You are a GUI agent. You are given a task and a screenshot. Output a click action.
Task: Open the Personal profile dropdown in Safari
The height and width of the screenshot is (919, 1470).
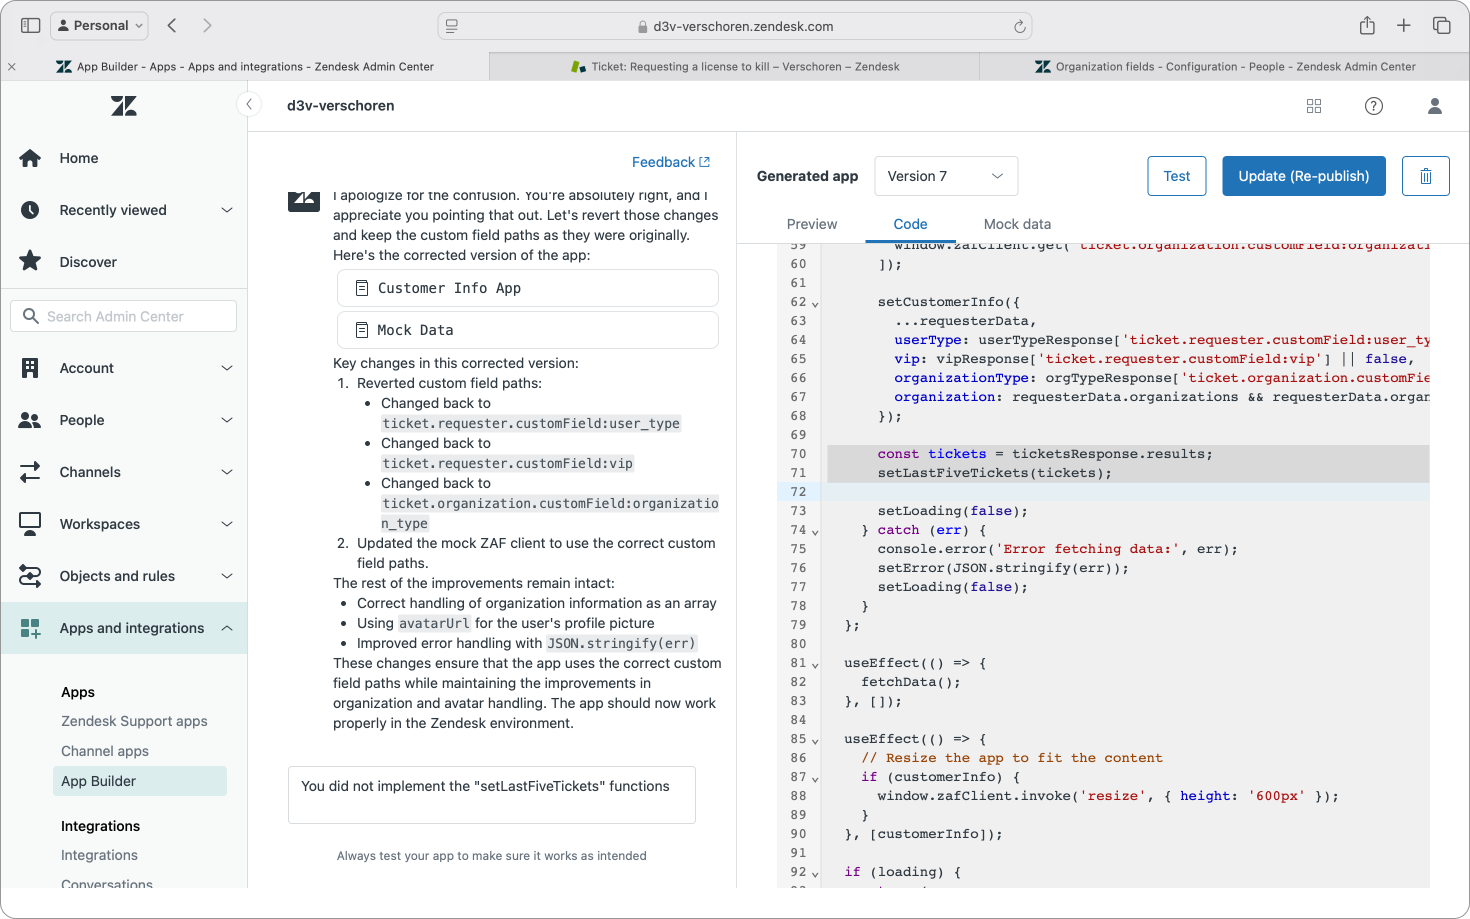[x=99, y=25]
